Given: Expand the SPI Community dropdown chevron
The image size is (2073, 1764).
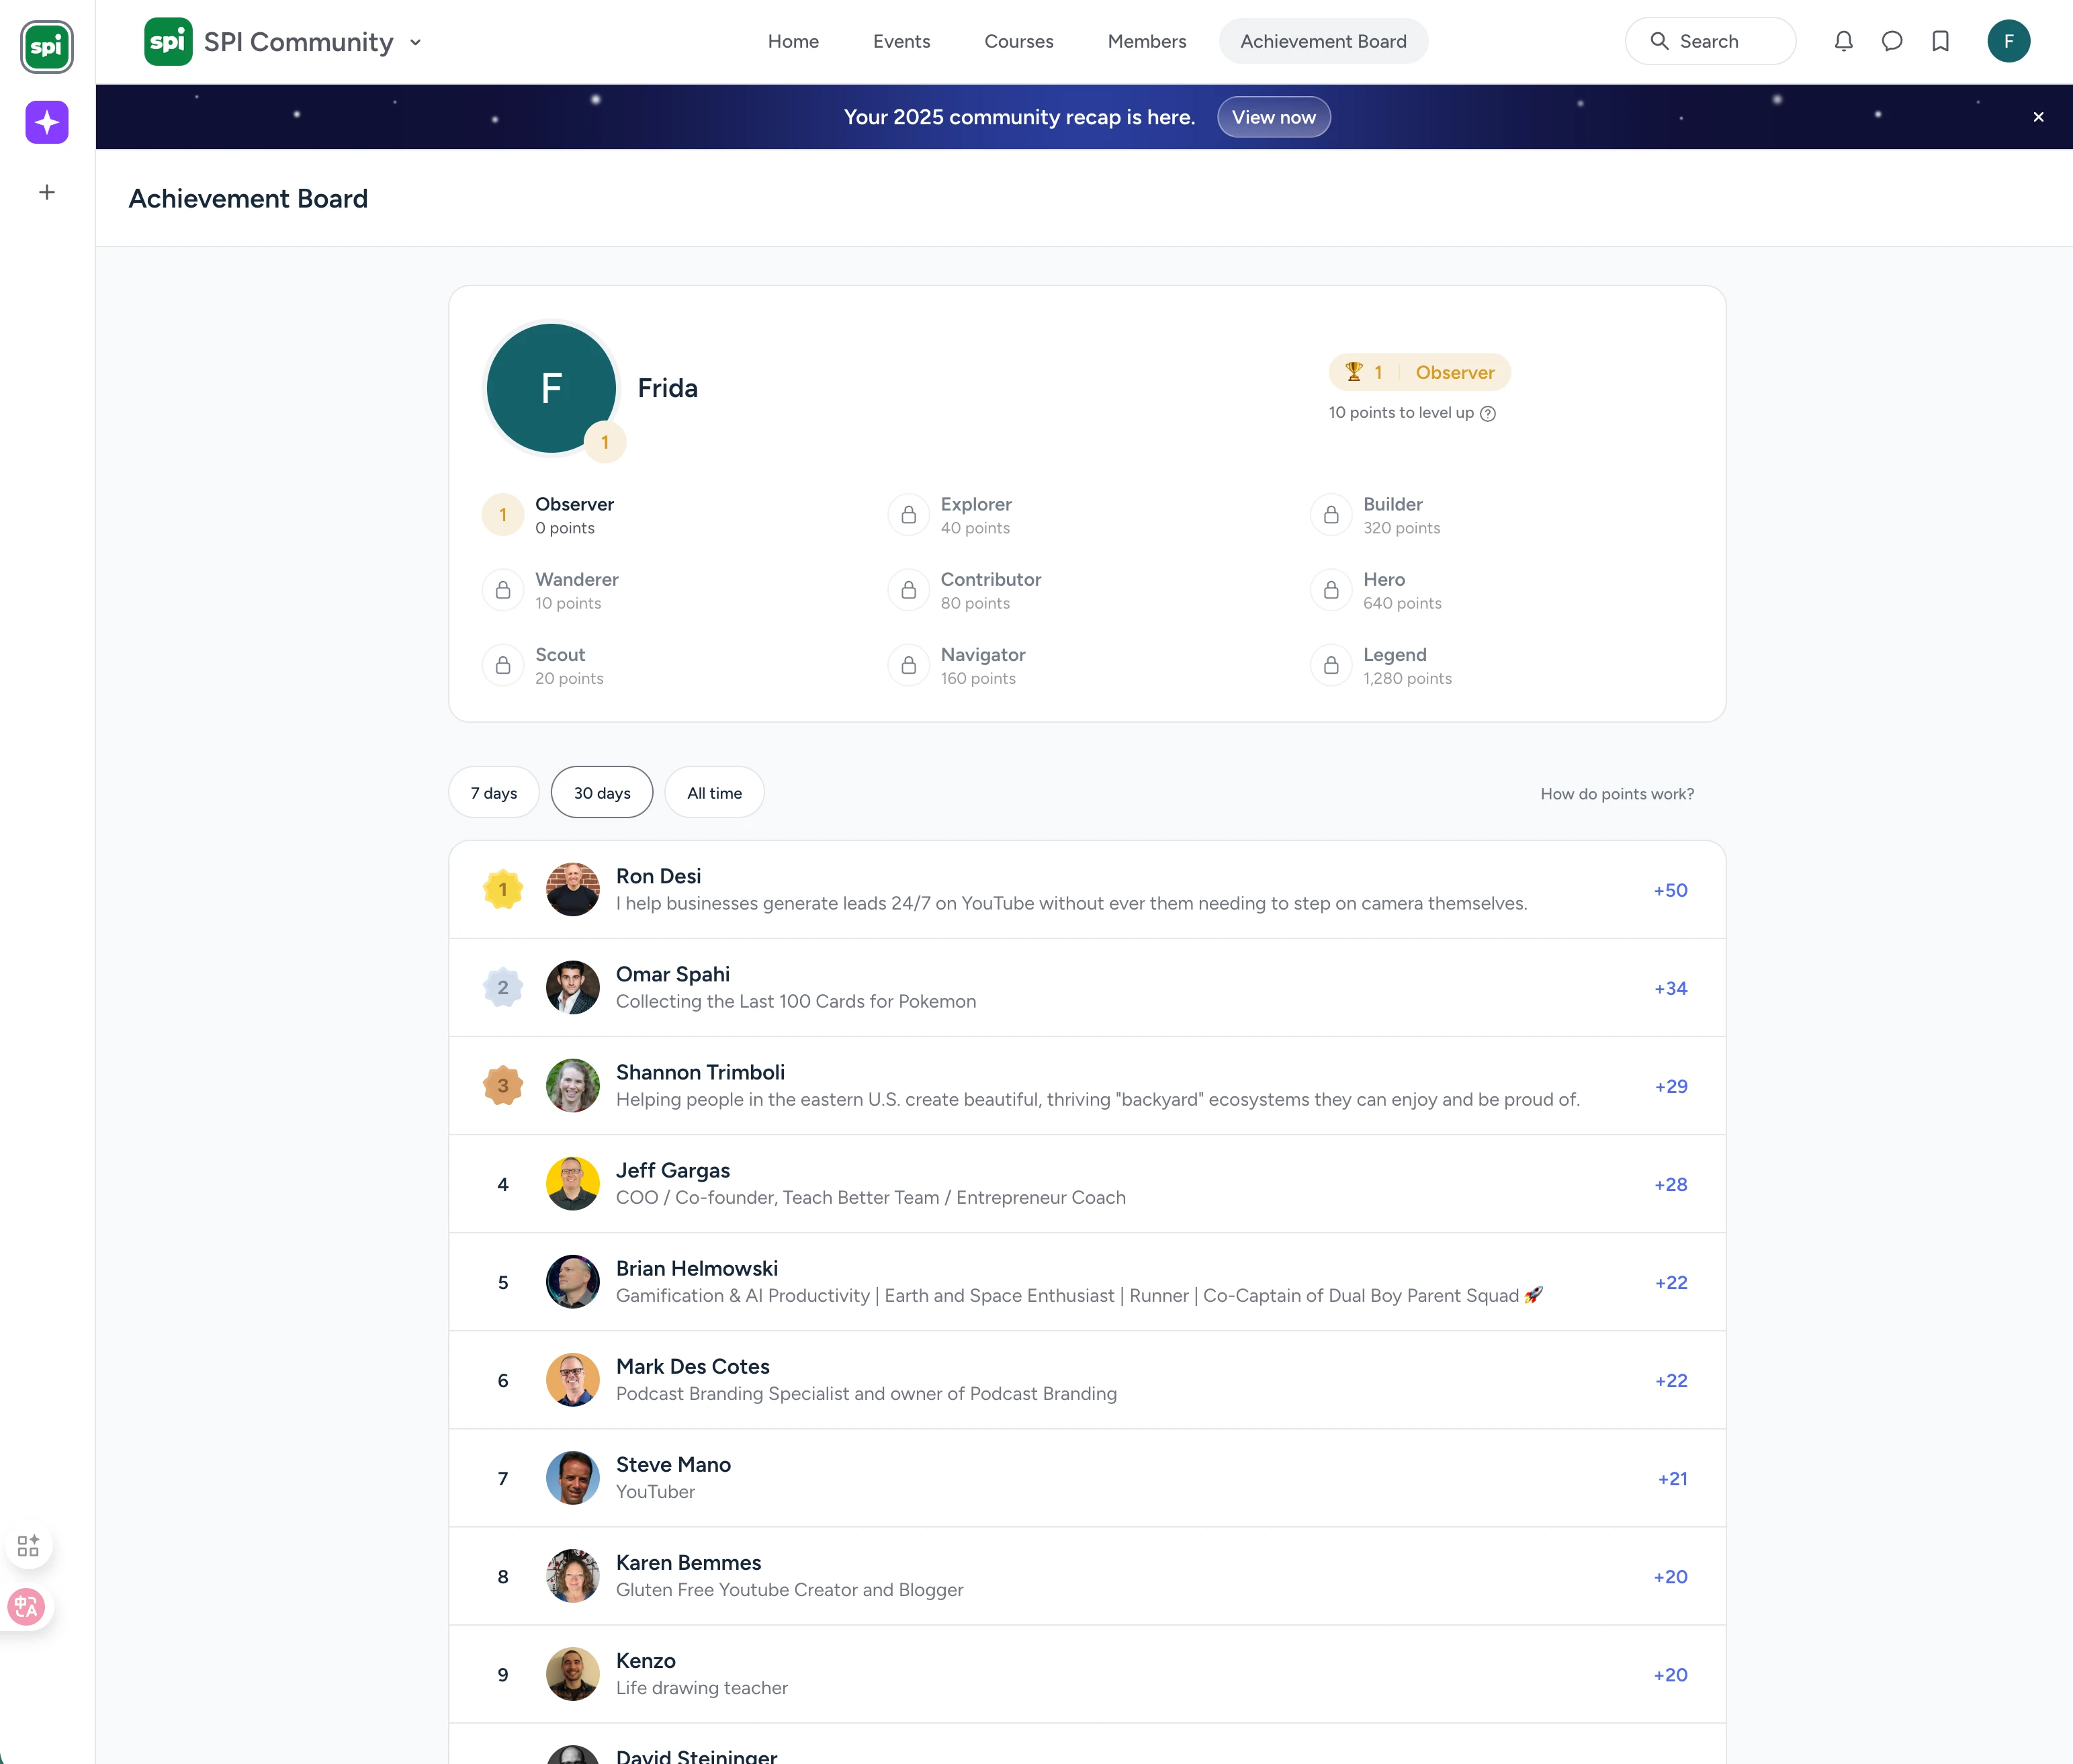Looking at the screenshot, I should (x=416, y=42).
